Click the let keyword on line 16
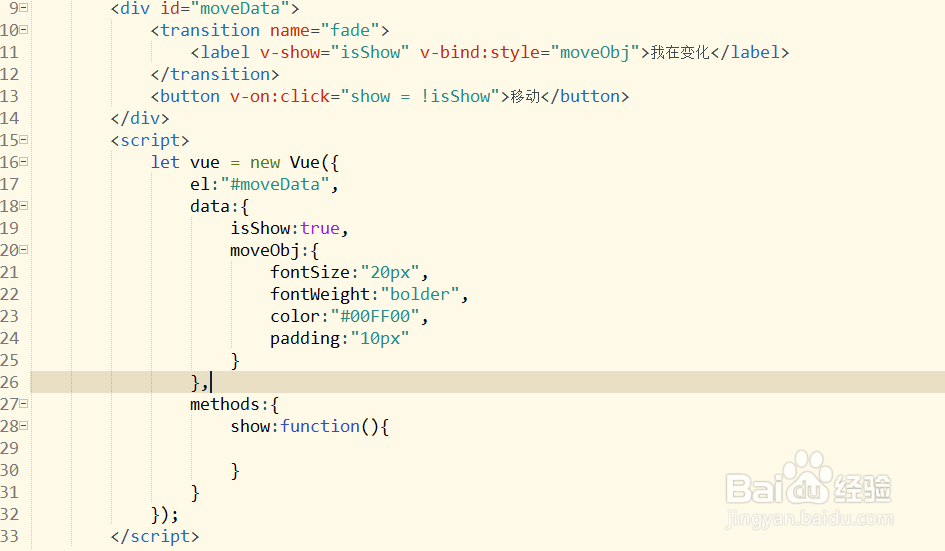The width and height of the screenshot is (945, 551). click(165, 162)
